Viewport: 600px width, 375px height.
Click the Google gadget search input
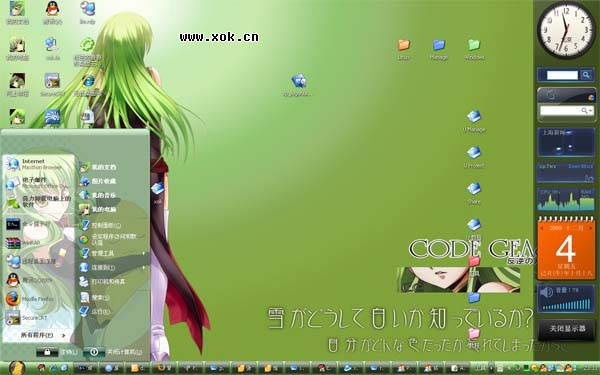560,111
